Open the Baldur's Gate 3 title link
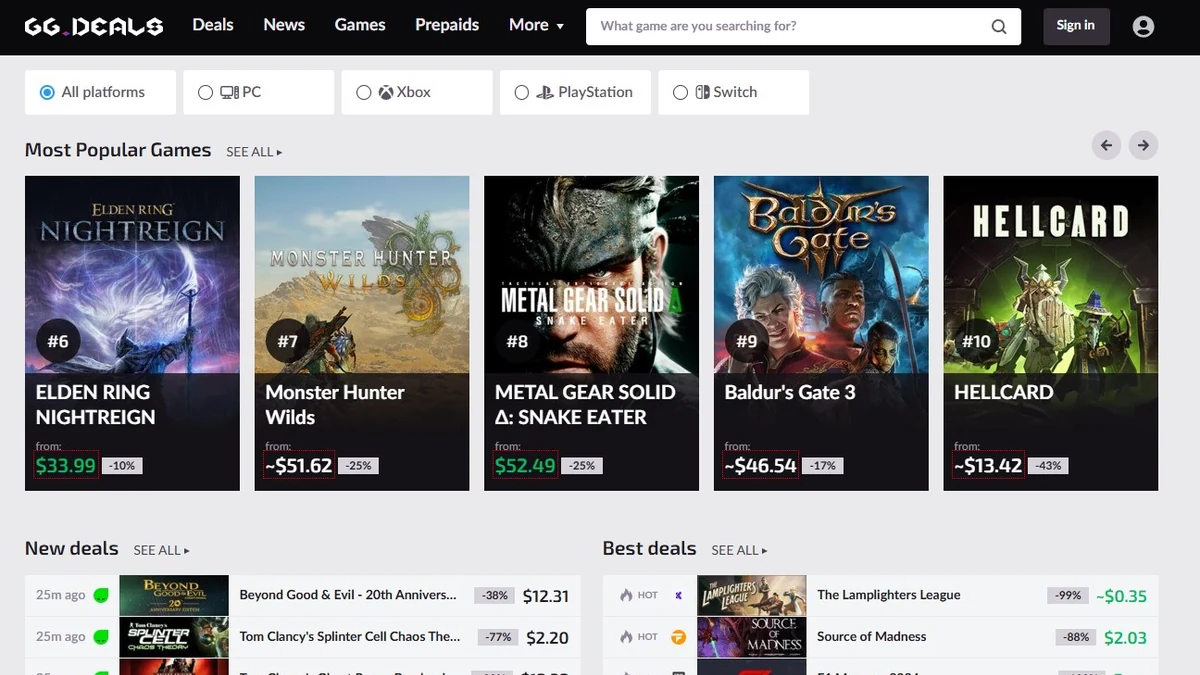 (790, 392)
